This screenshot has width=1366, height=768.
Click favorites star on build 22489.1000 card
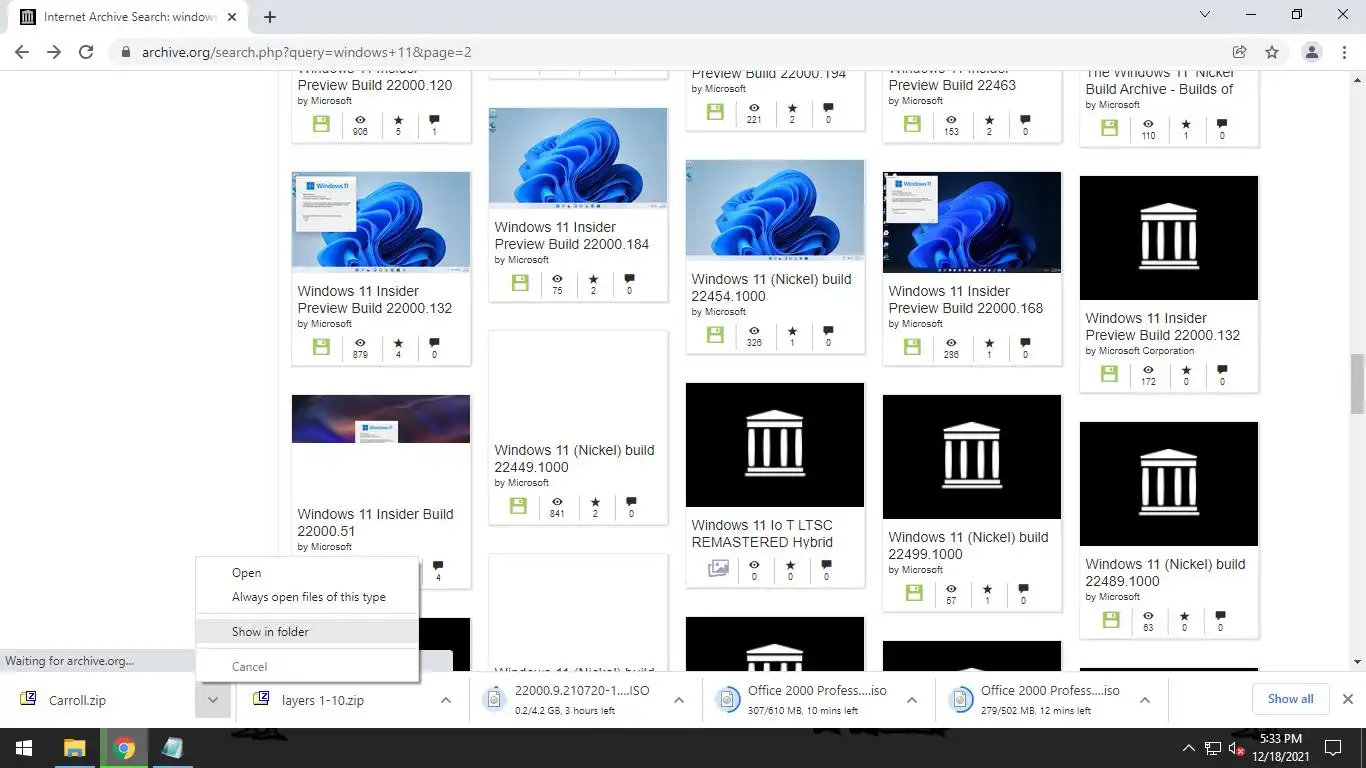[x=1185, y=616]
